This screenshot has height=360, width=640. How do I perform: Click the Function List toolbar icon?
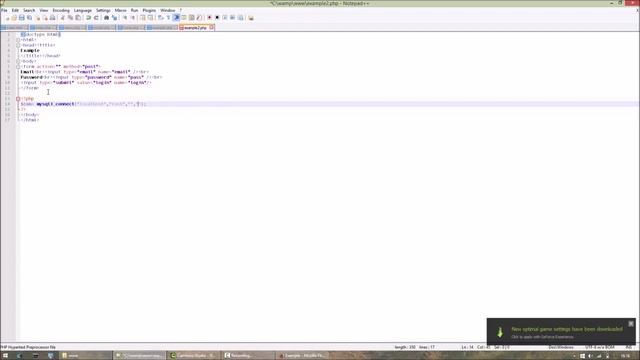tap(199, 18)
